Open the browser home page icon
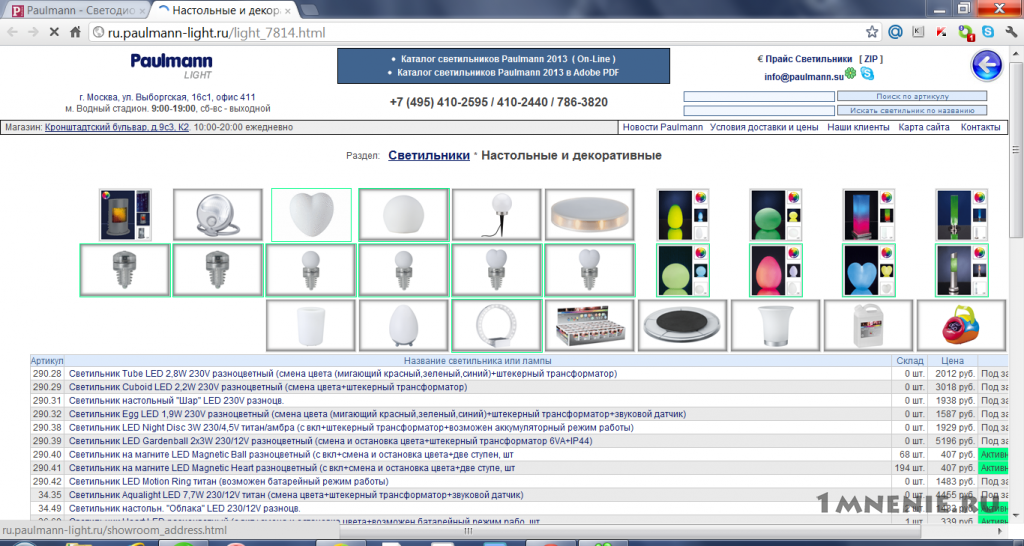1024x546 pixels. tap(76, 32)
